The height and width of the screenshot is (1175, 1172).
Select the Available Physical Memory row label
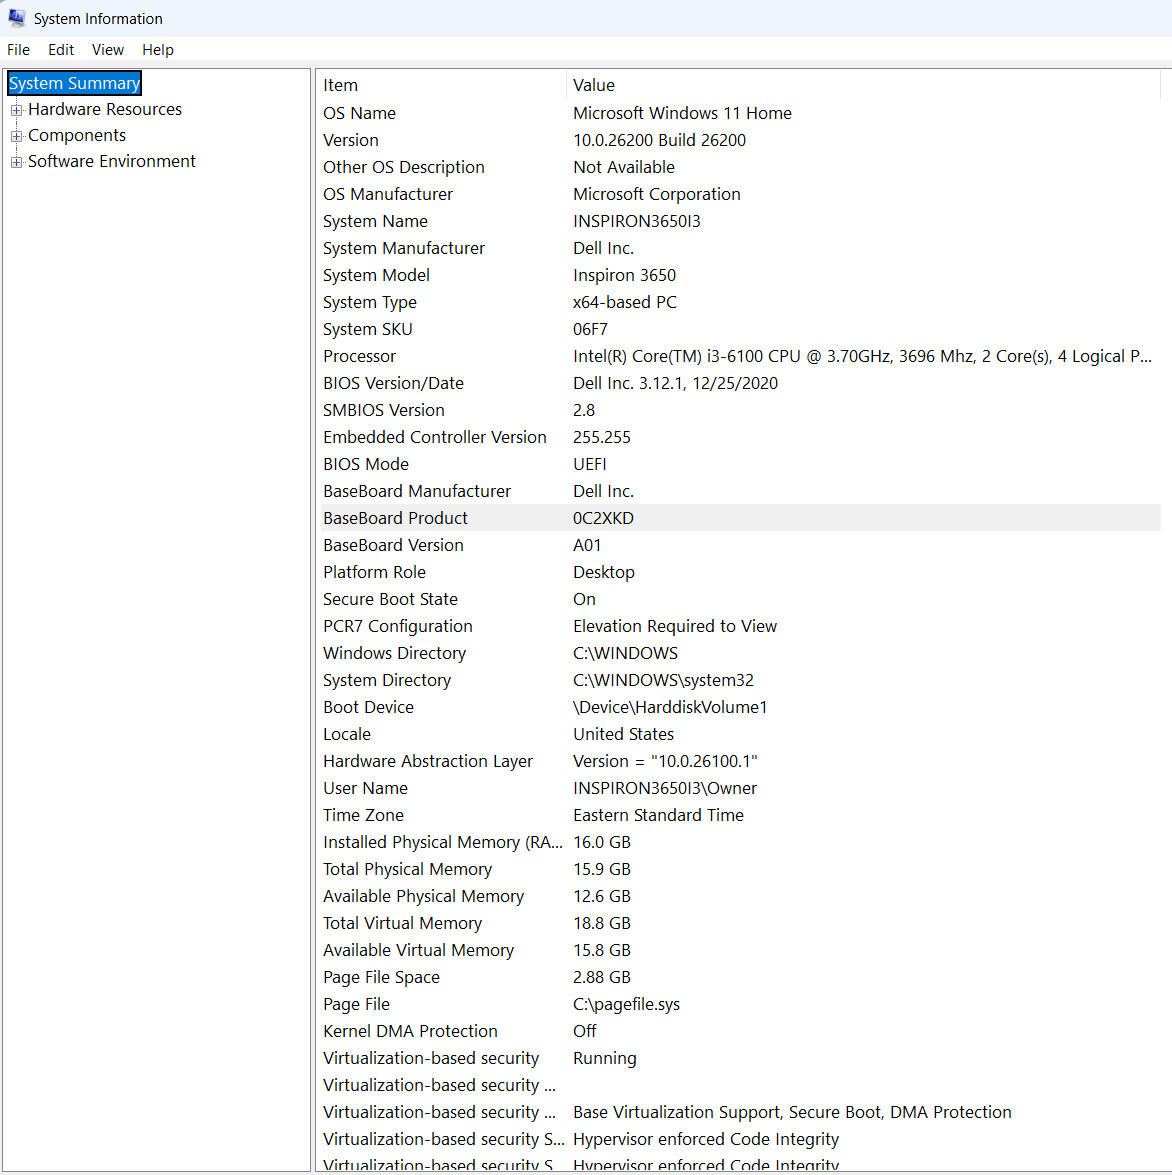[423, 895]
